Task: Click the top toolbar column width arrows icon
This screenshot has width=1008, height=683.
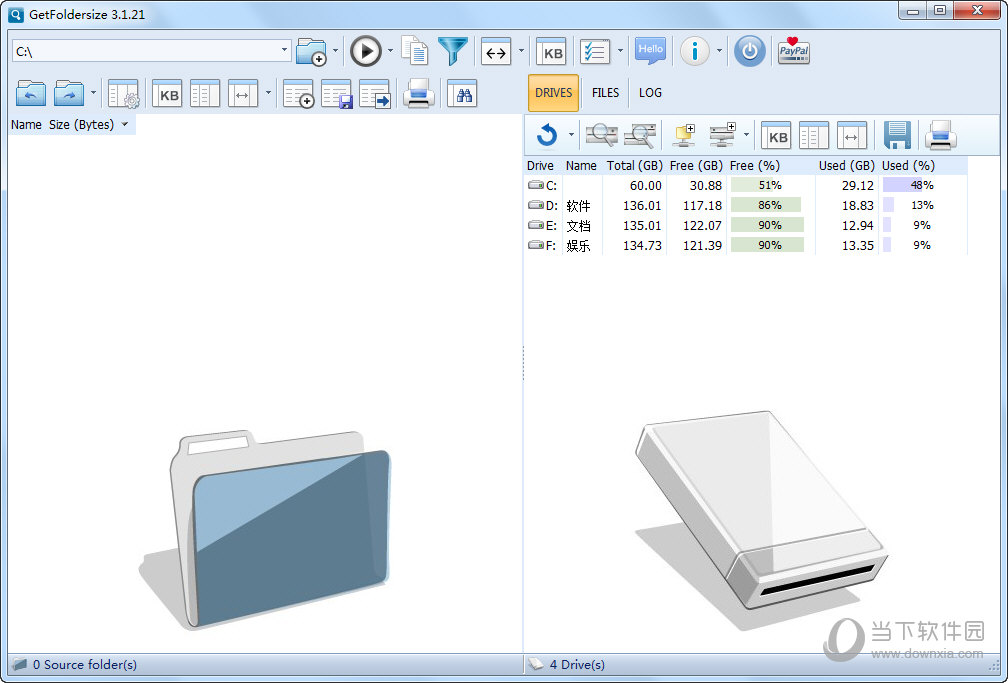Action: pos(496,52)
